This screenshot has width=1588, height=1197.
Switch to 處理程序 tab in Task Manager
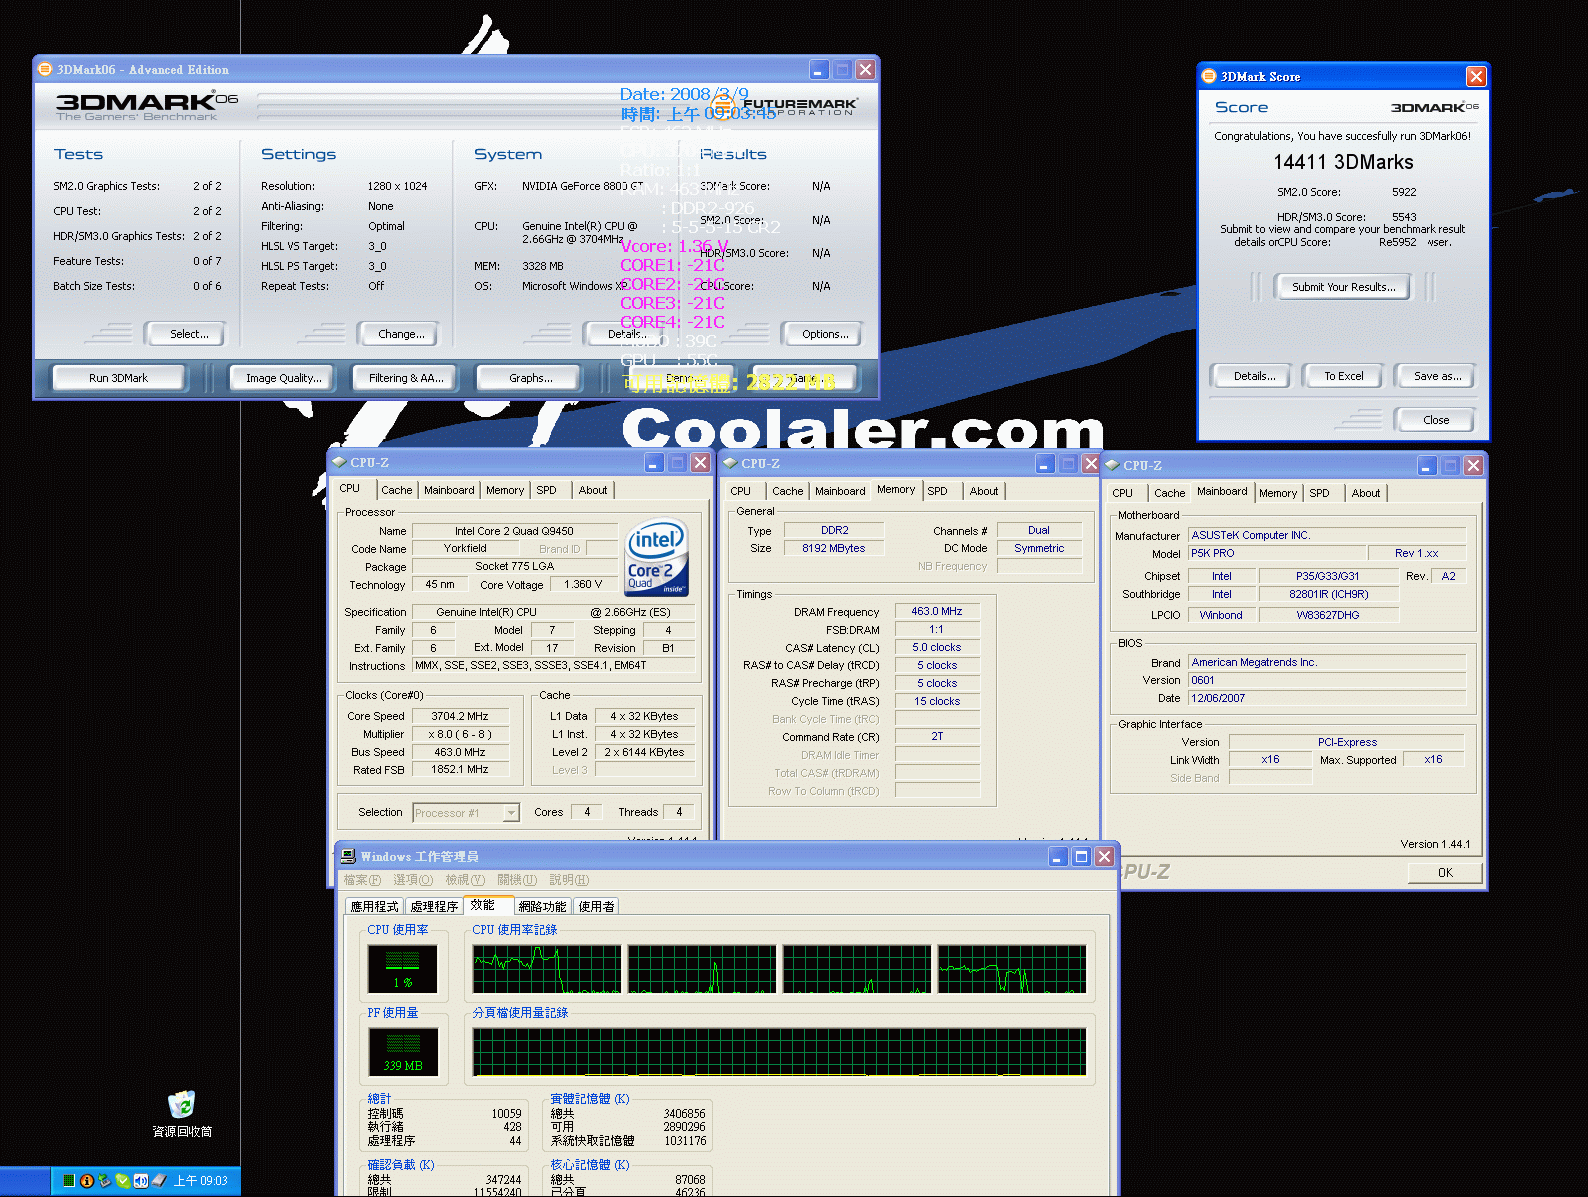coord(434,907)
